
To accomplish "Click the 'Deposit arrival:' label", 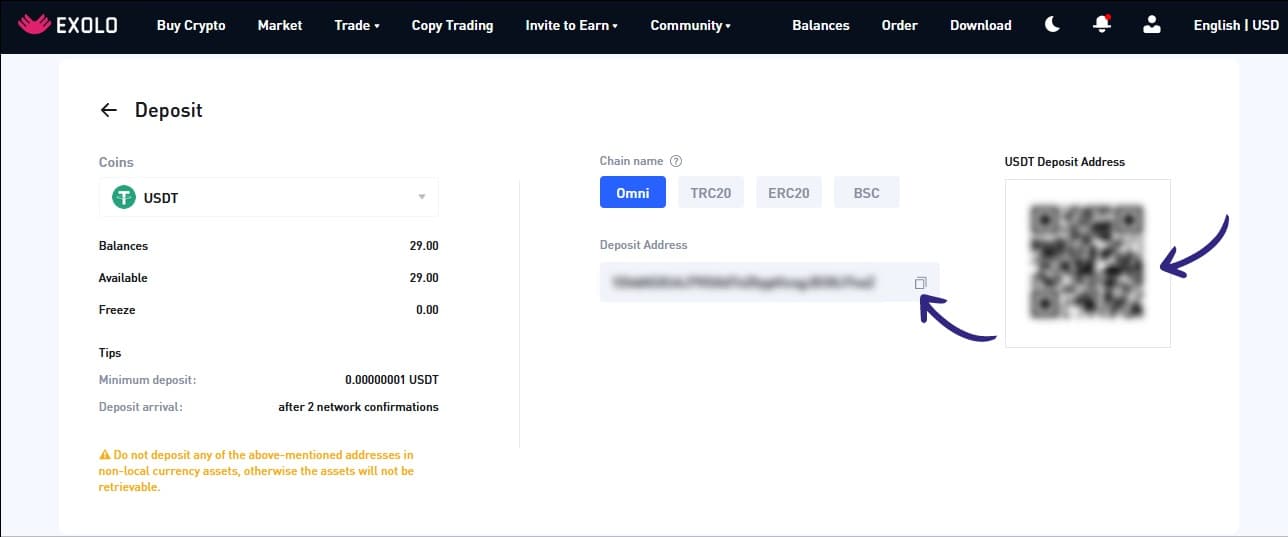I will coord(141,407).
